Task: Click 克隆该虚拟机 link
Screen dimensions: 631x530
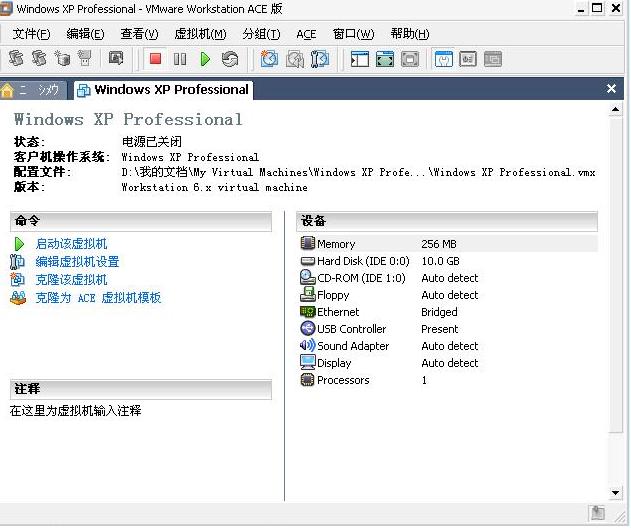Action: [x=71, y=280]
